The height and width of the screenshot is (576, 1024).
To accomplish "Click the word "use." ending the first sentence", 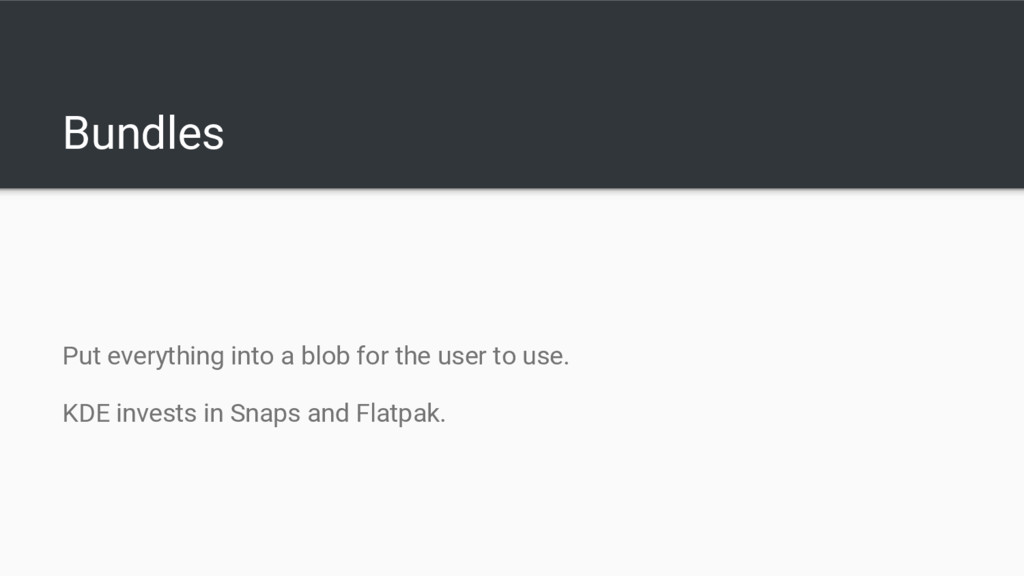I will [x=545, y=357].
